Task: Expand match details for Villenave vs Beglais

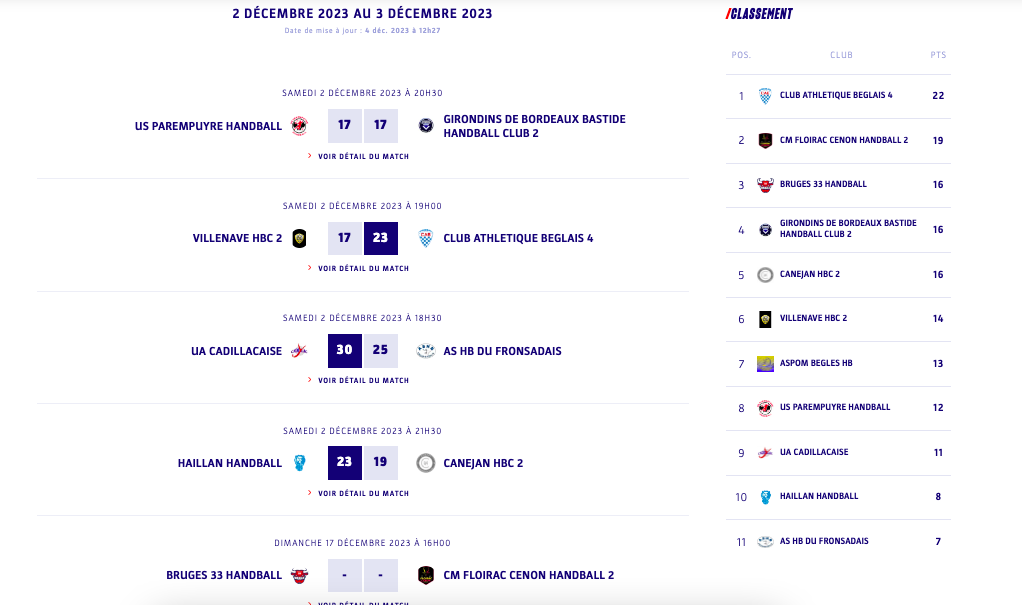Action: click(363, 268)
